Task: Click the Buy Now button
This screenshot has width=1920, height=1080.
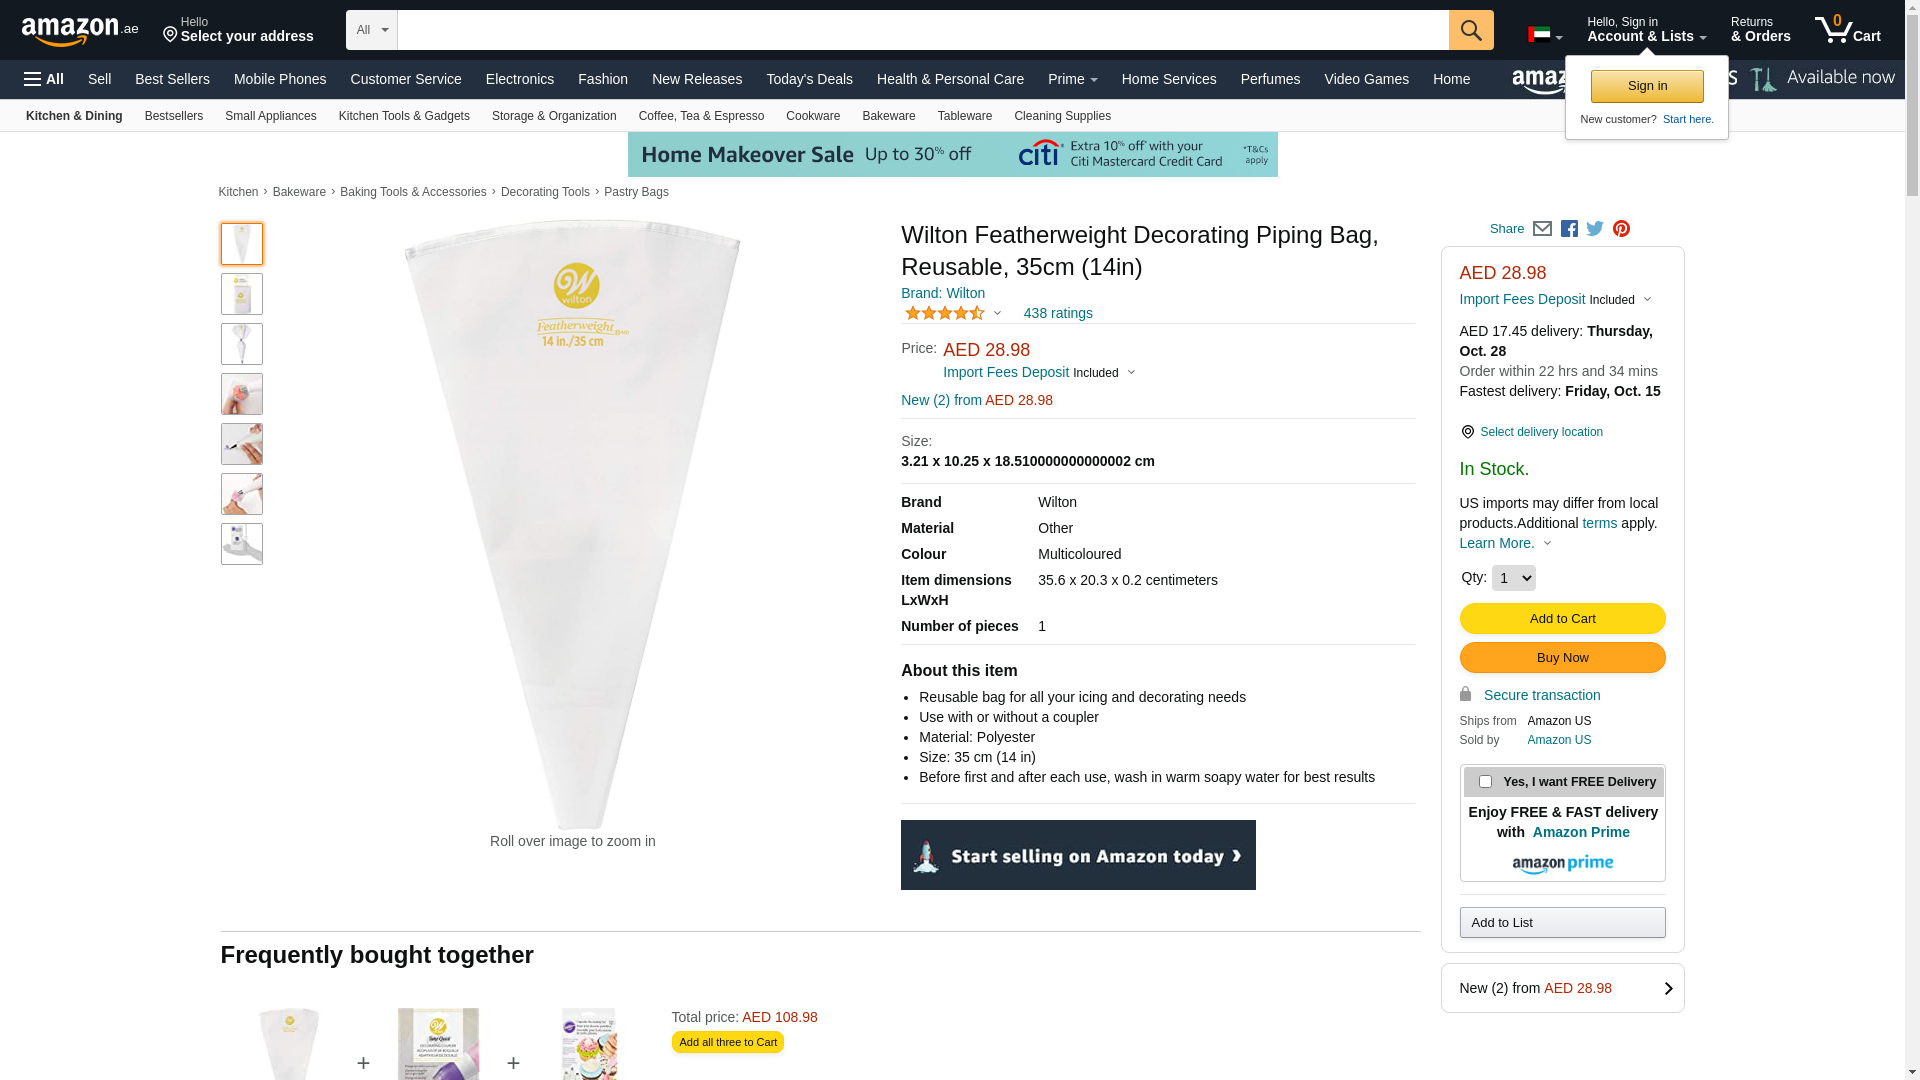Action: 1562,658
